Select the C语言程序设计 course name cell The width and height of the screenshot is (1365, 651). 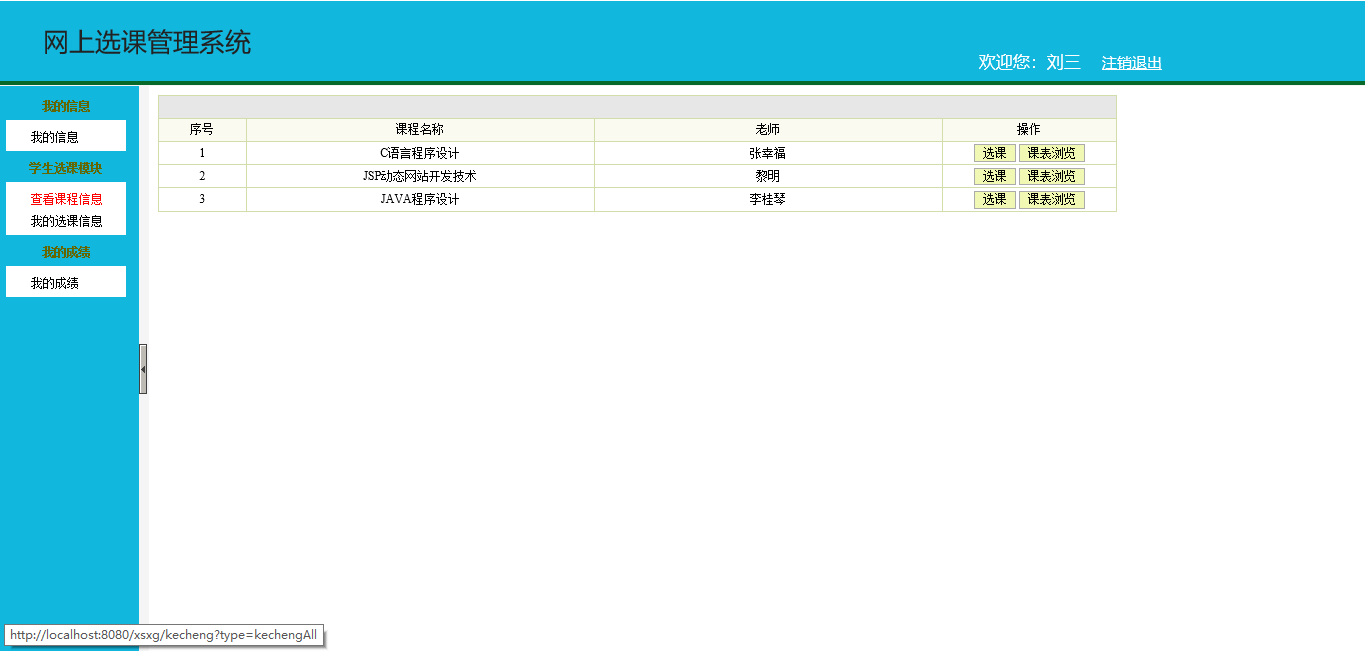click(x=420, y=153)
